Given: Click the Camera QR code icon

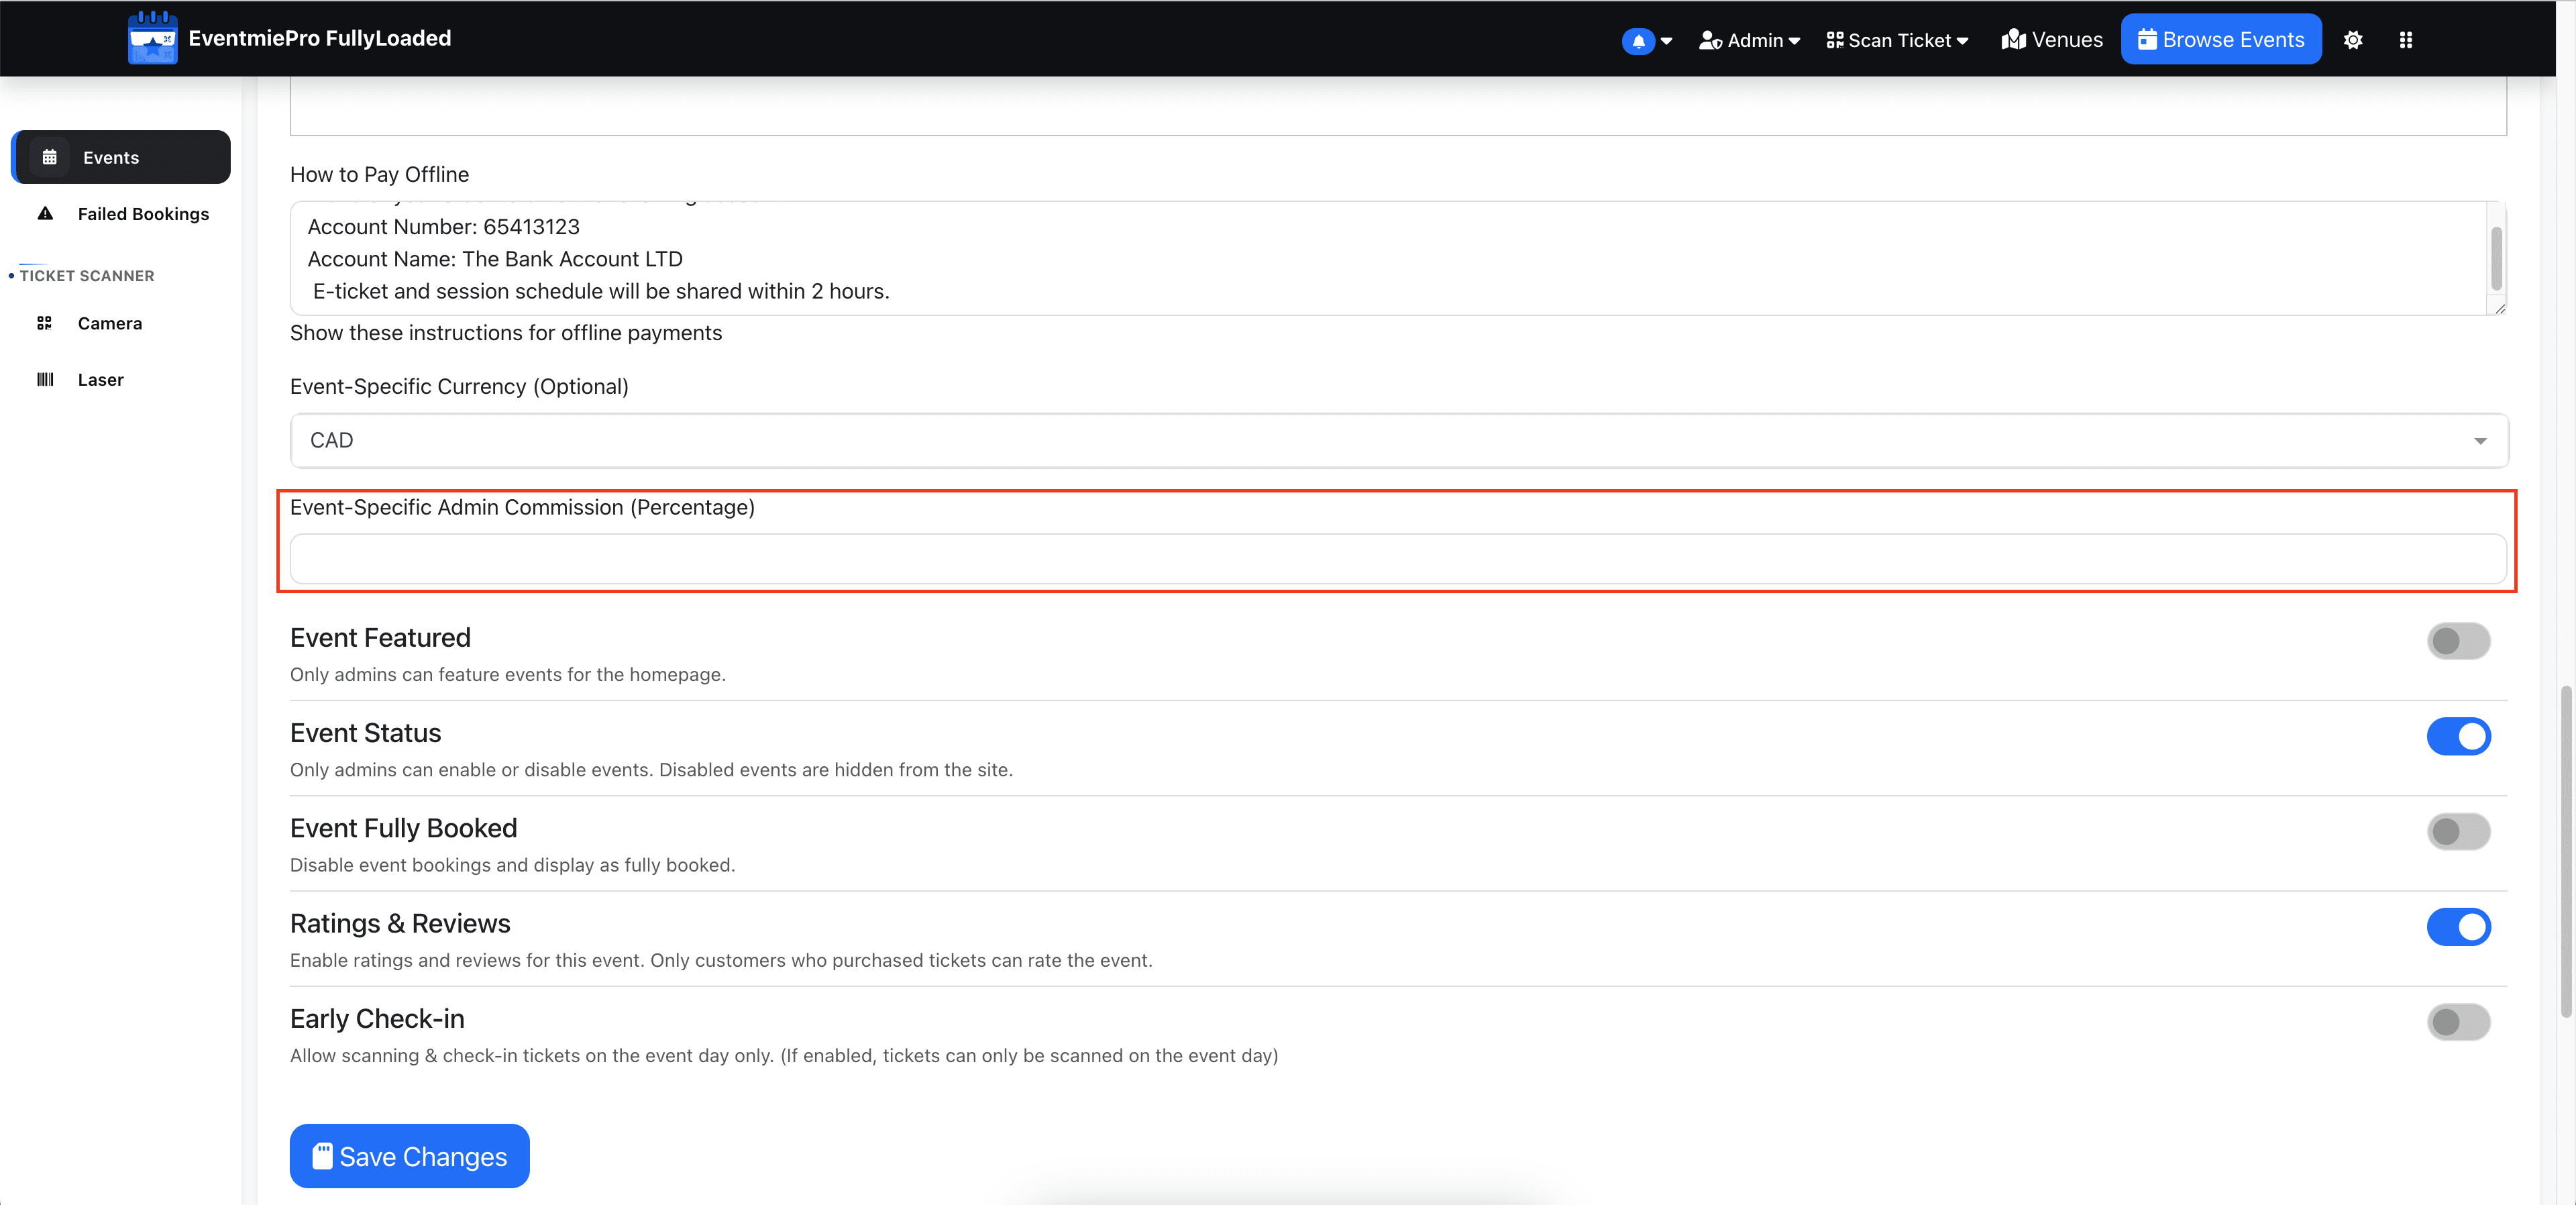Looking at the screenshot, I should pos(44,323).
